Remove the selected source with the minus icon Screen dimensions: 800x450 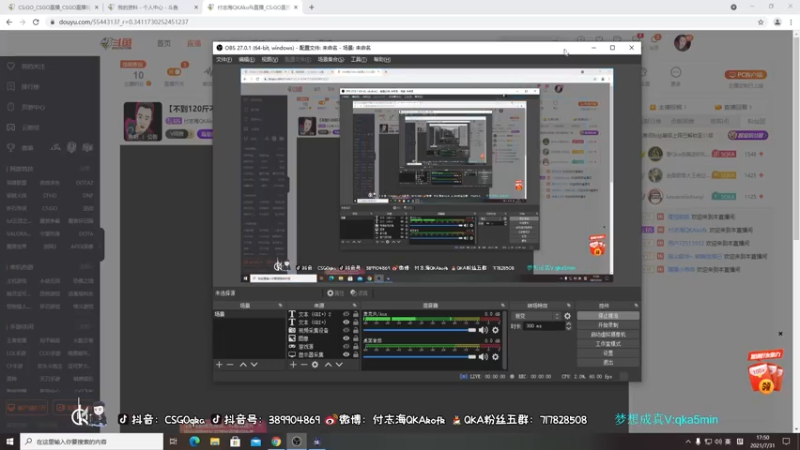(304, 365)
